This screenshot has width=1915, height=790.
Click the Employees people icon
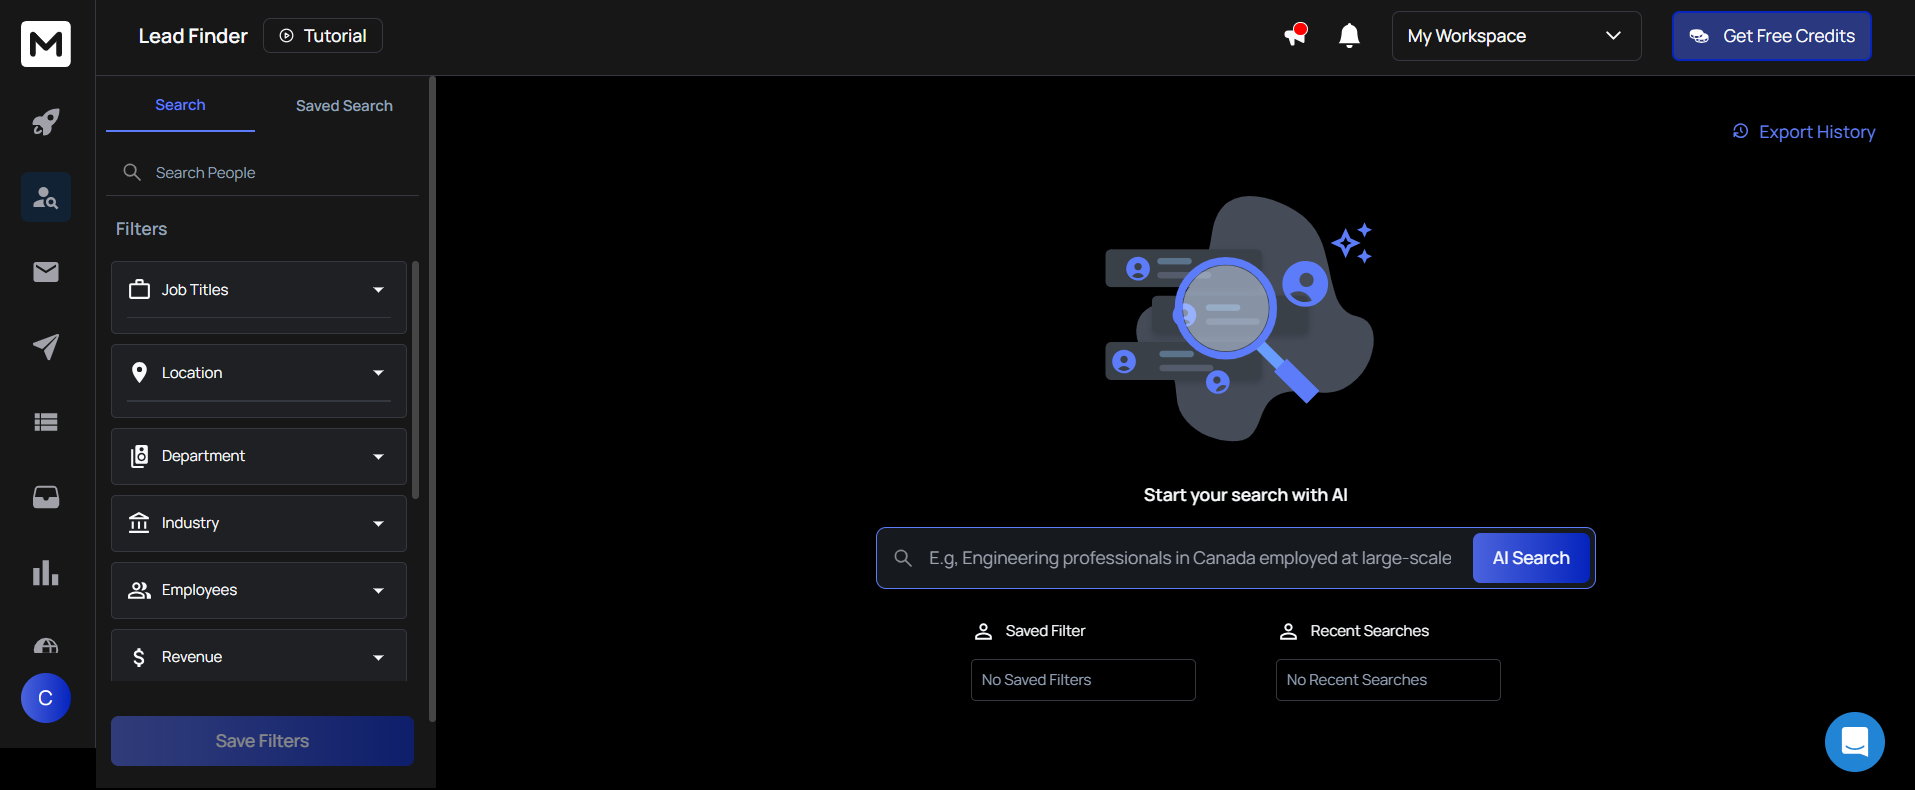139,590
